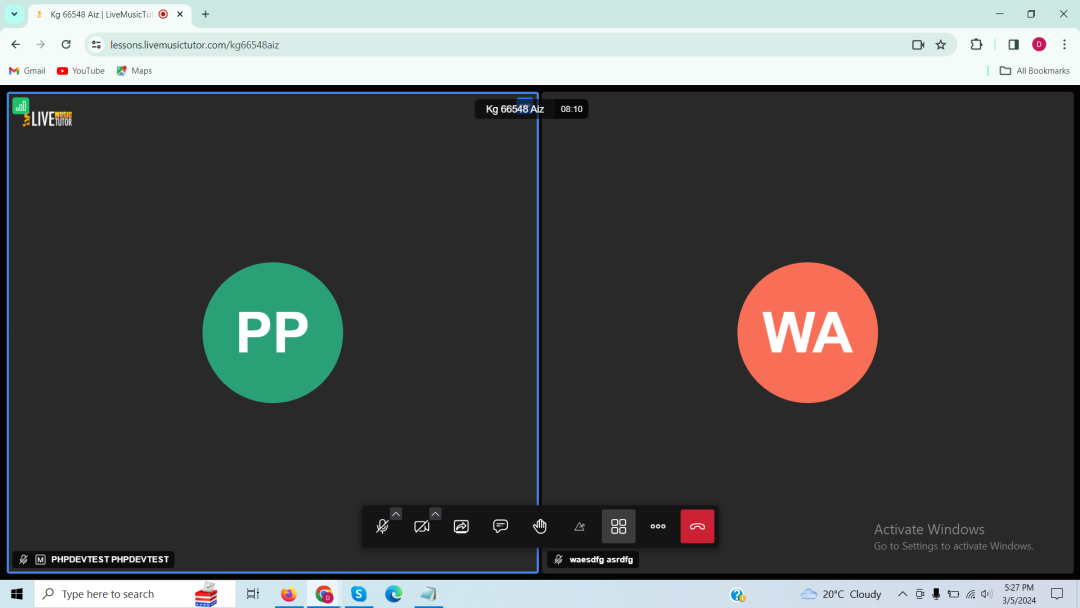Open a new browser tab

pos(206,14)
